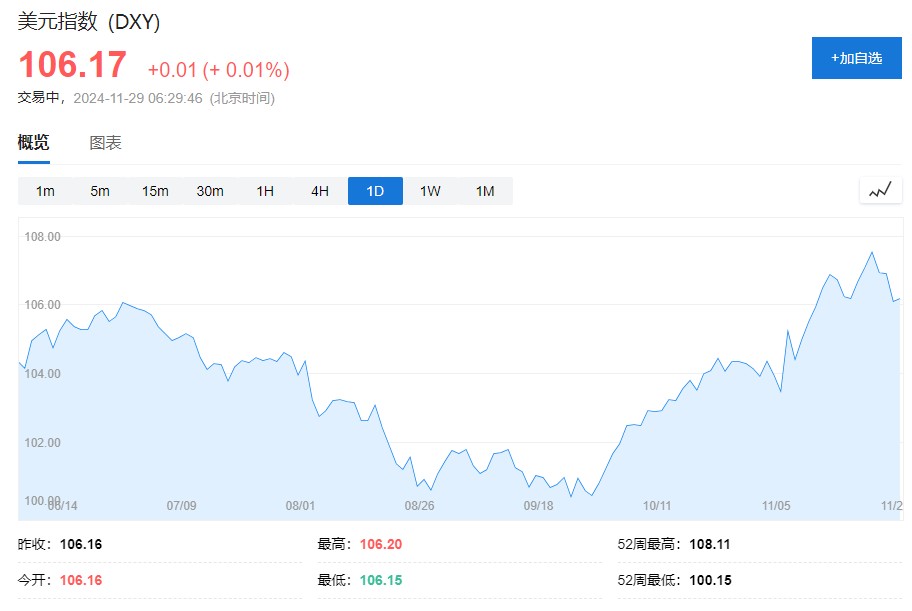The height and width of the screenshot is (611, 912).
Task: Select the 1M monthly timeframe
Action: (x=485, y=191)
